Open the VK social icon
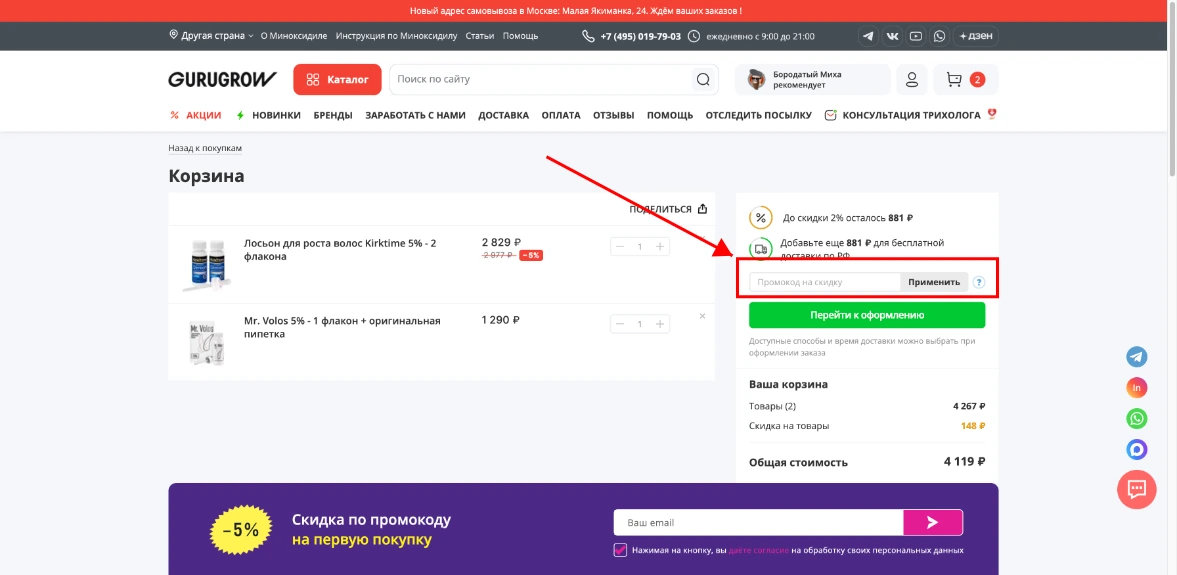 pyautogui.click(x=893, y=36)
